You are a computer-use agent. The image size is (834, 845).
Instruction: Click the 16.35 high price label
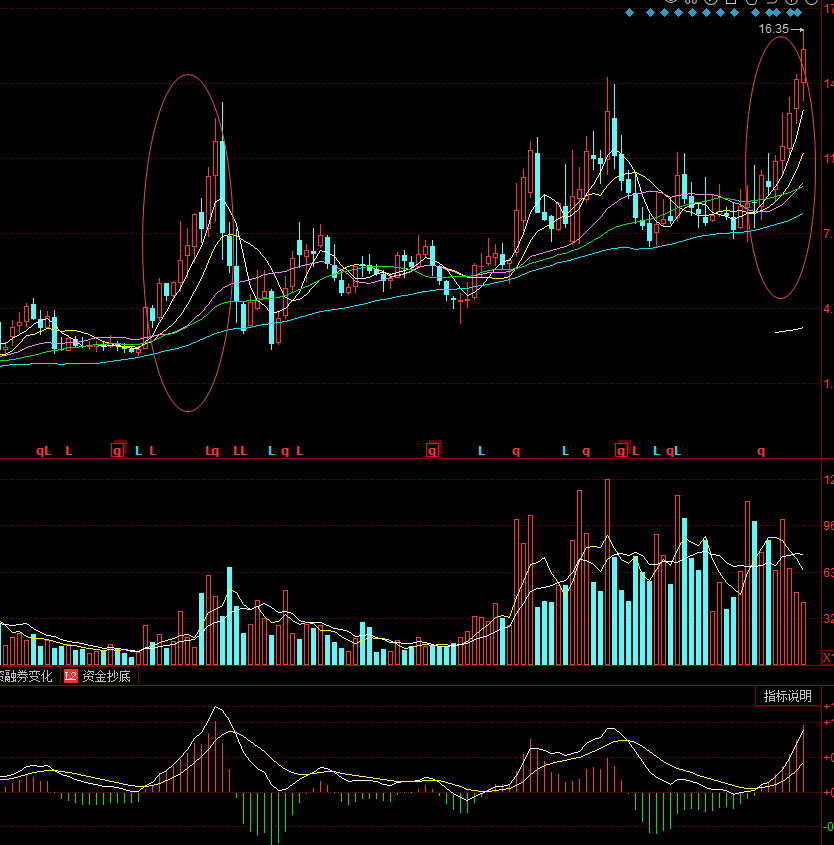pyautogui.click(x=774, y=29)
